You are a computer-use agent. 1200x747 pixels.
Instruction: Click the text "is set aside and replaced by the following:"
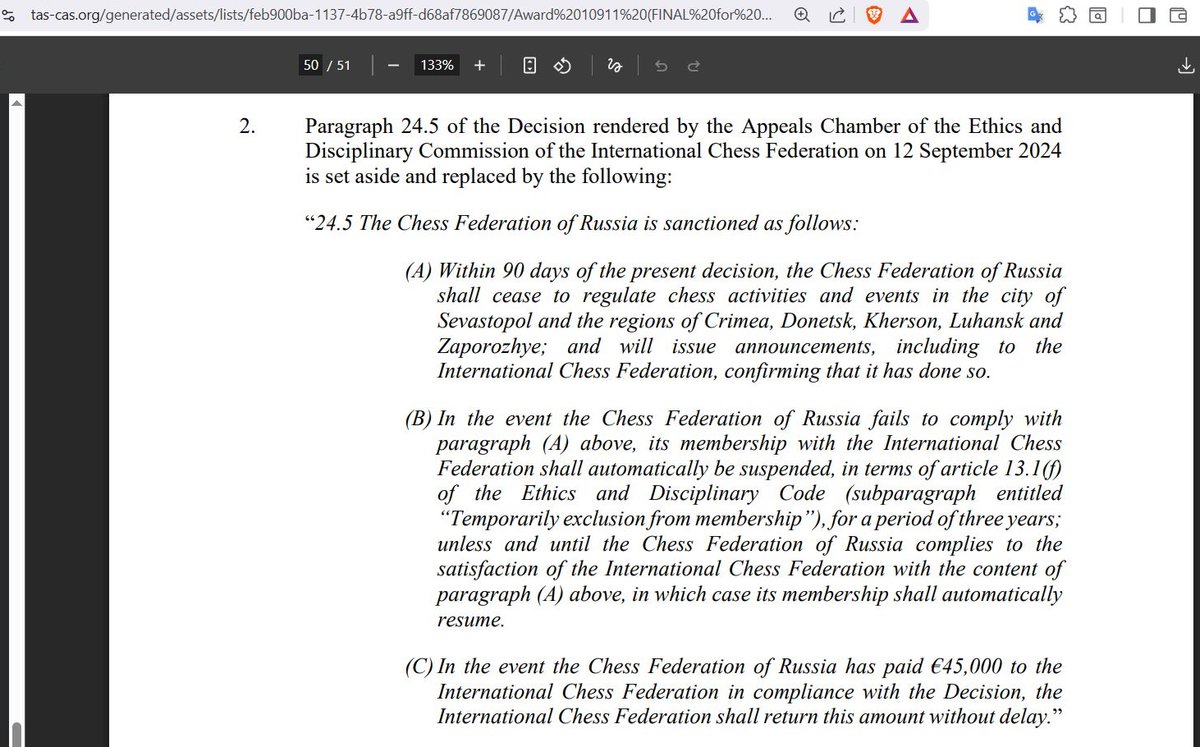pyautogui.click(x=490, y=177)
